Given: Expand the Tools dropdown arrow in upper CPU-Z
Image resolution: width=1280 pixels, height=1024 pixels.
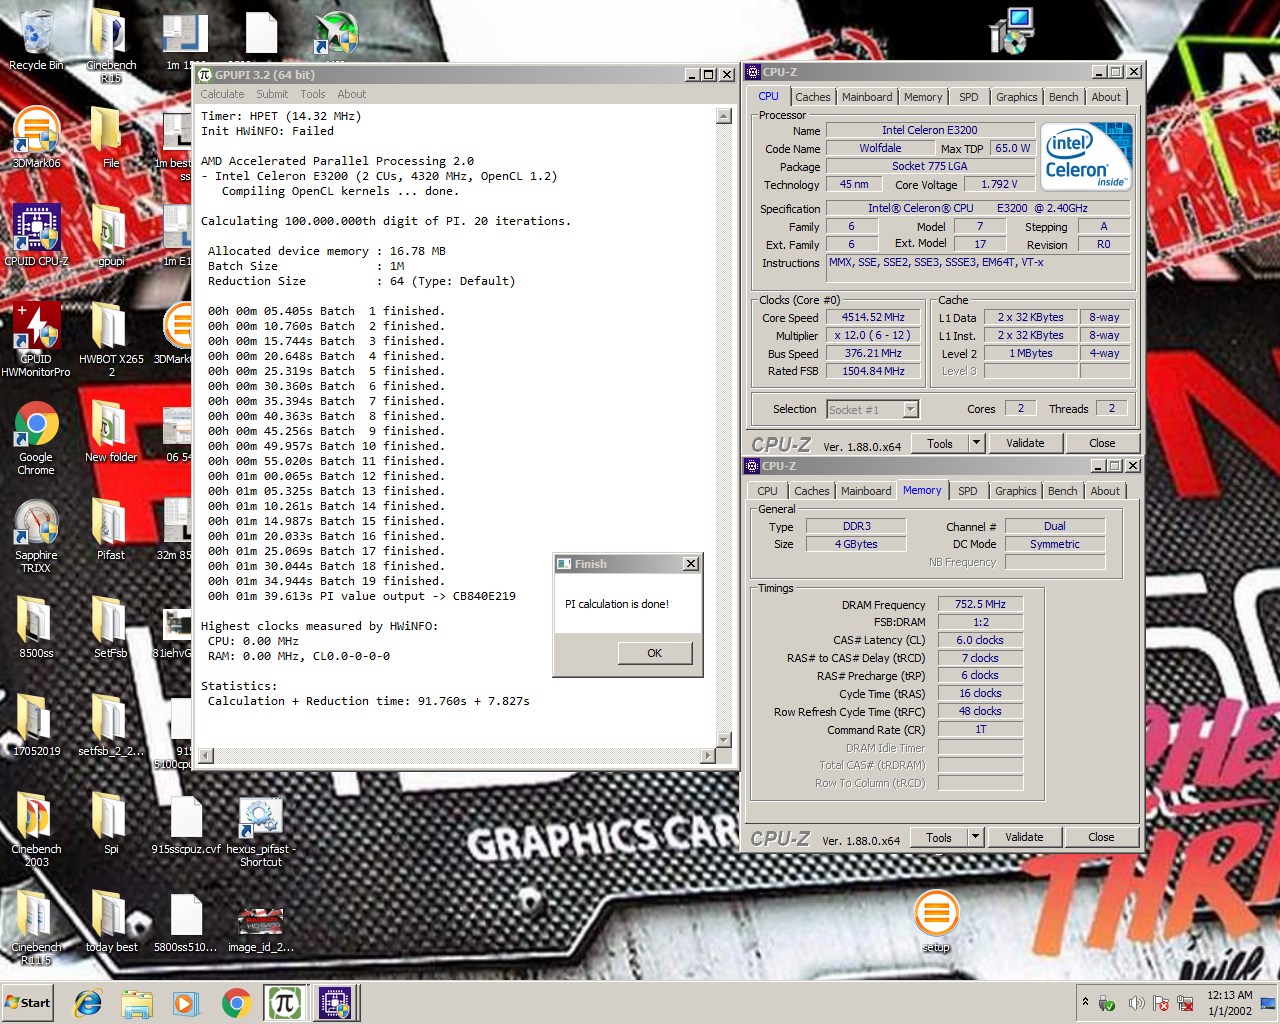Looking at the screenshot, I should [x=976, y=443].
